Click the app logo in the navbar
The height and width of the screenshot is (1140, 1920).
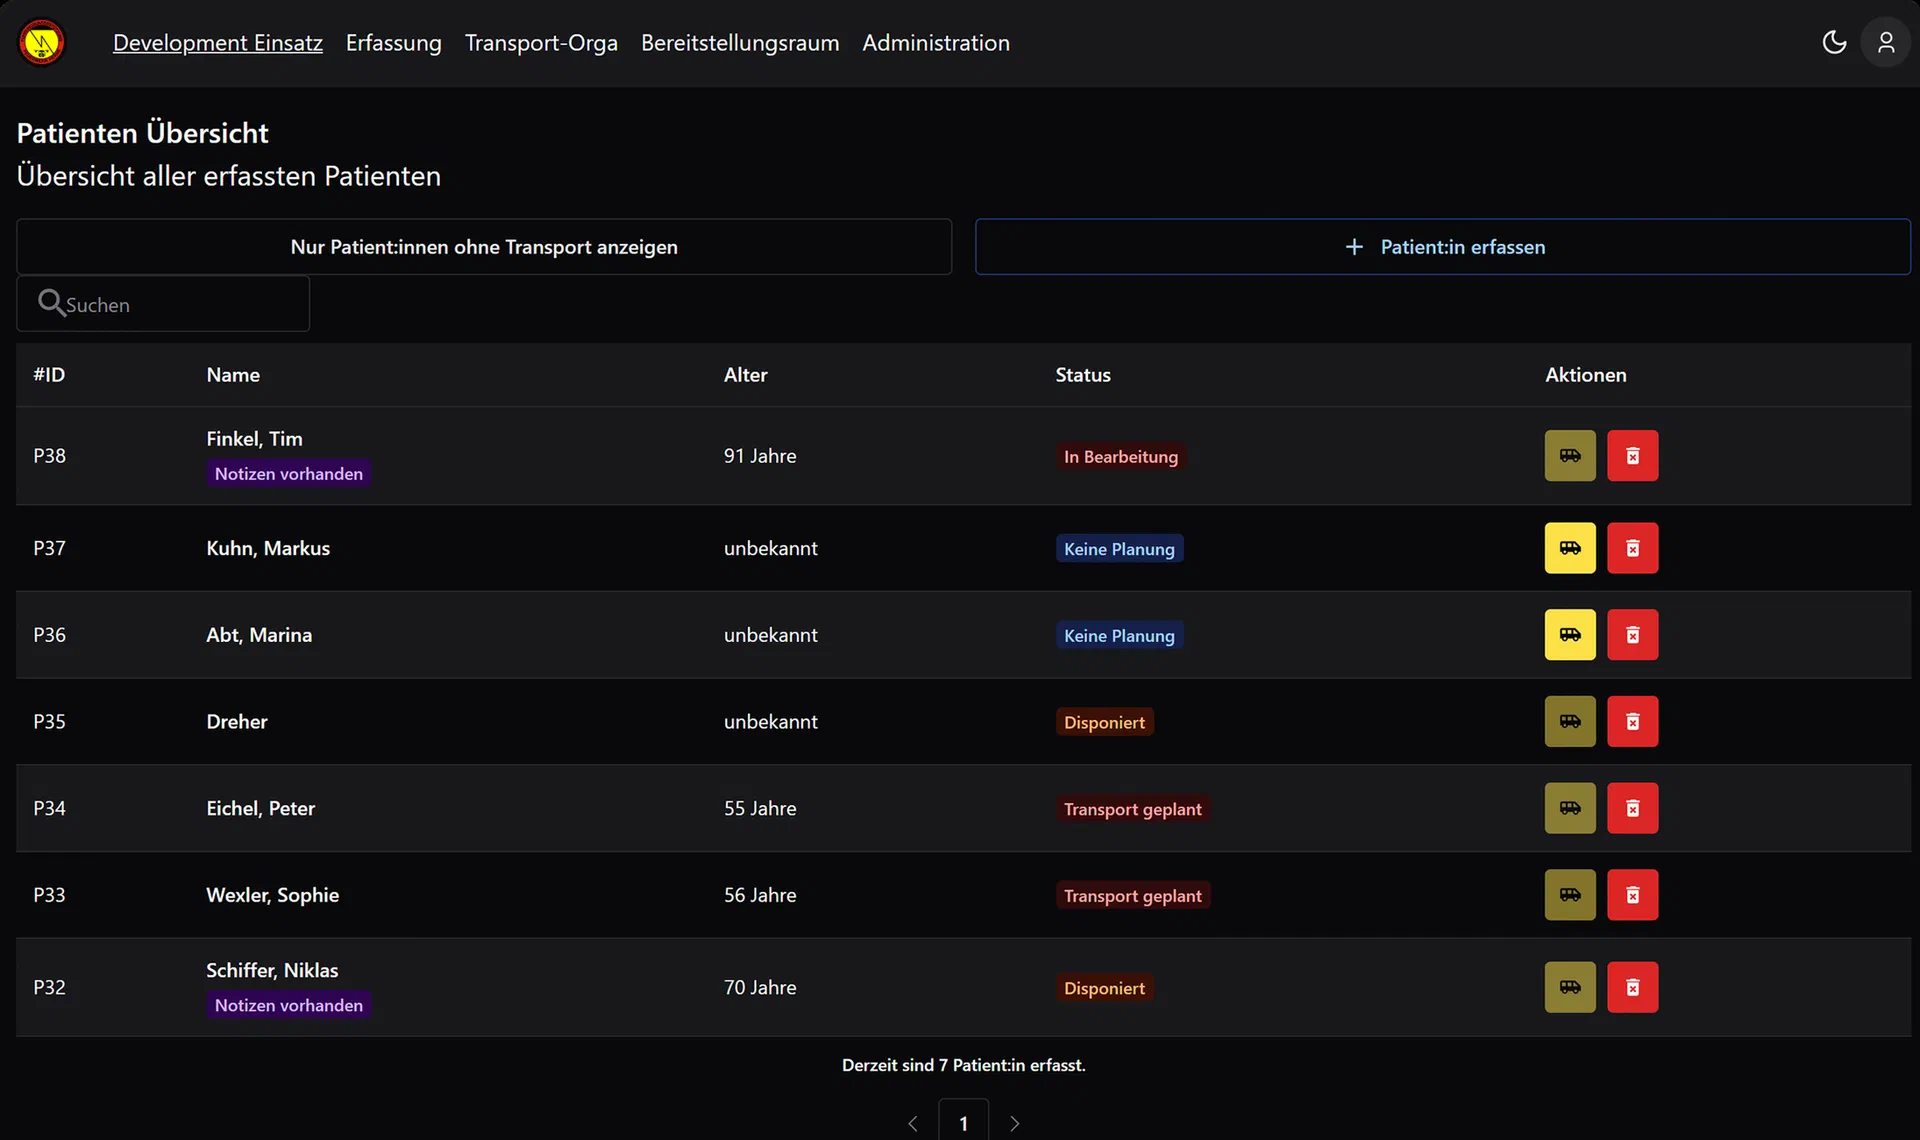(x=42, y=43)
